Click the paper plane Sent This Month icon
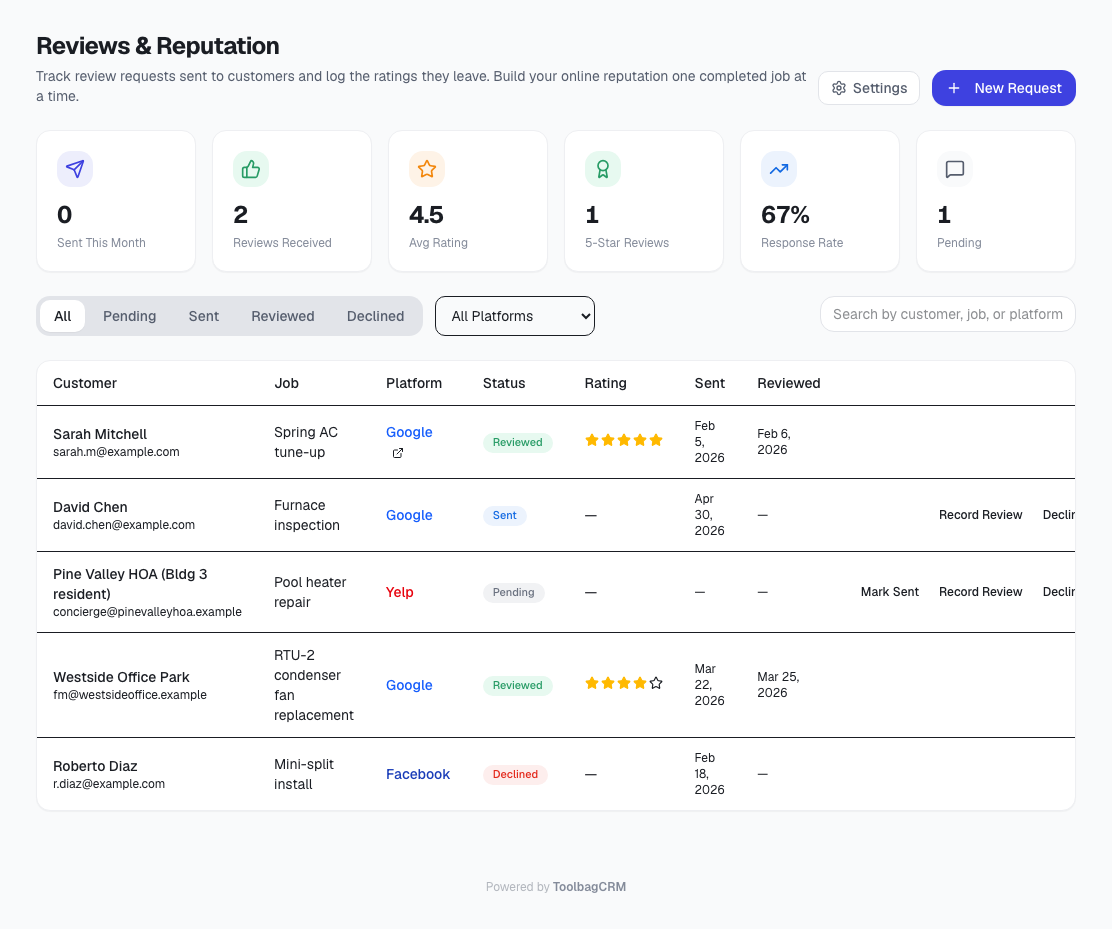Image resolution: width=1112 pixels, height=929 pixels. coord(75,169)
